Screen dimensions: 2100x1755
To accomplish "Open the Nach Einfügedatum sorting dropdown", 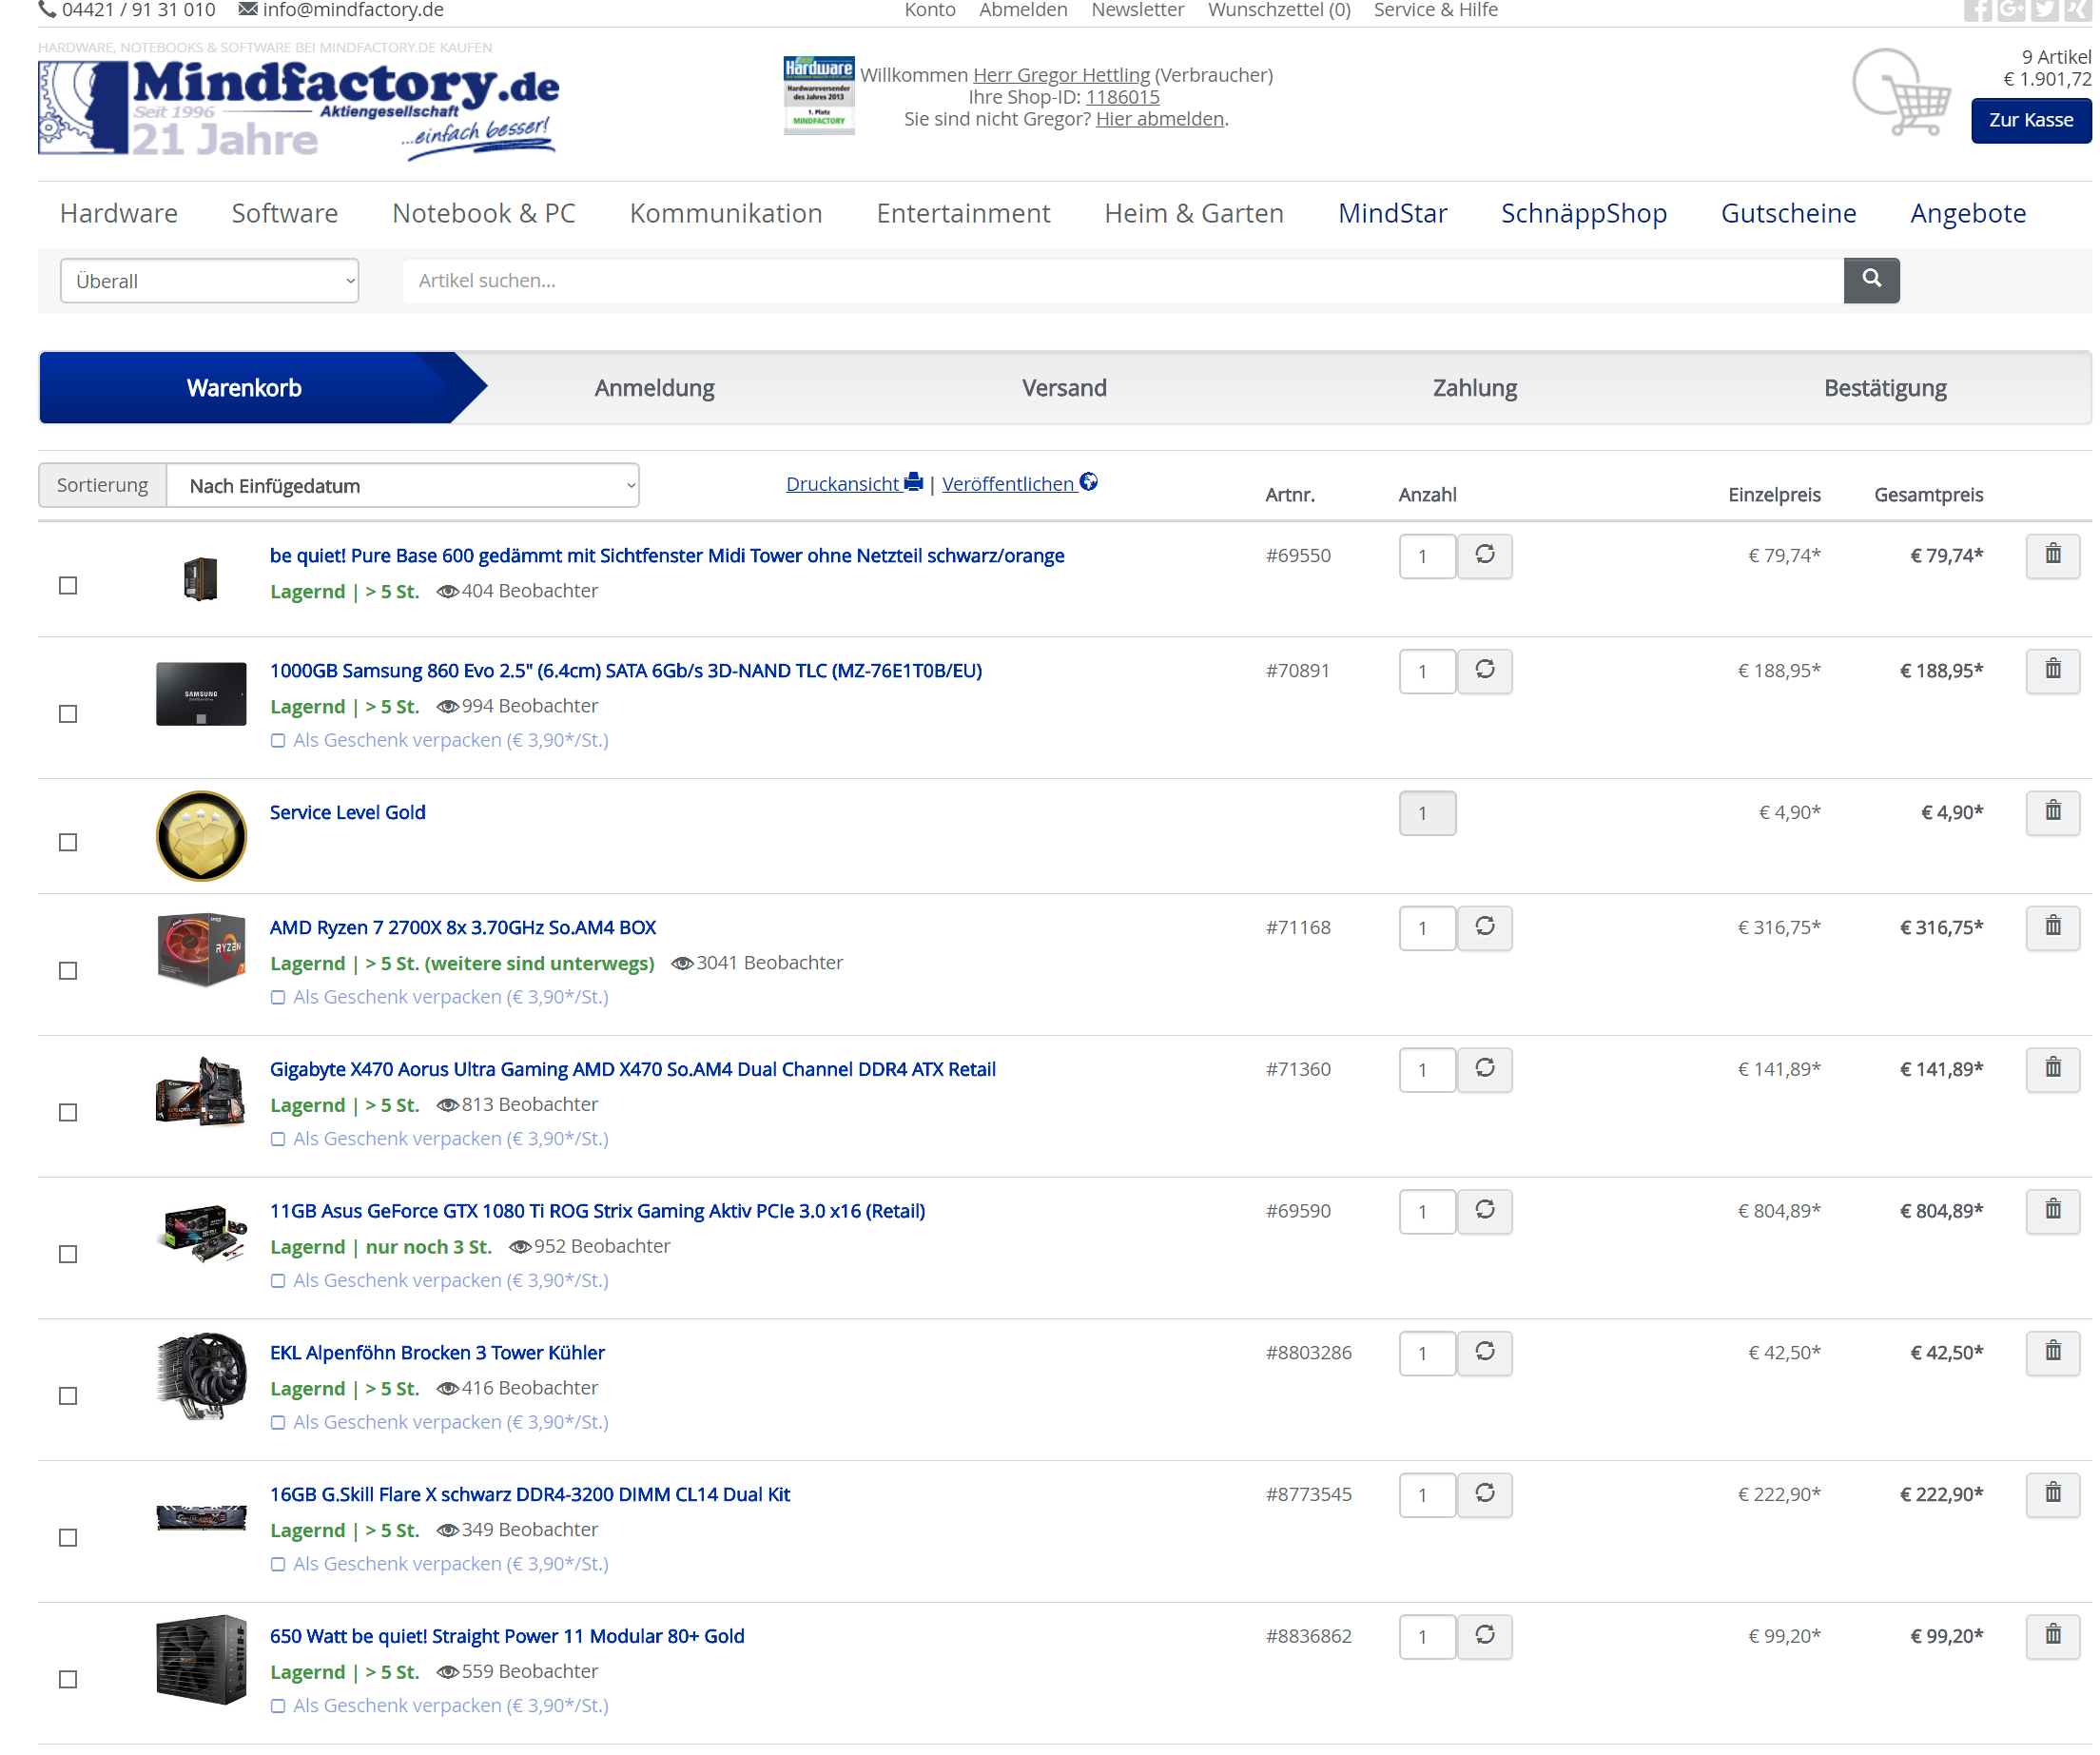I will point(403,485).
